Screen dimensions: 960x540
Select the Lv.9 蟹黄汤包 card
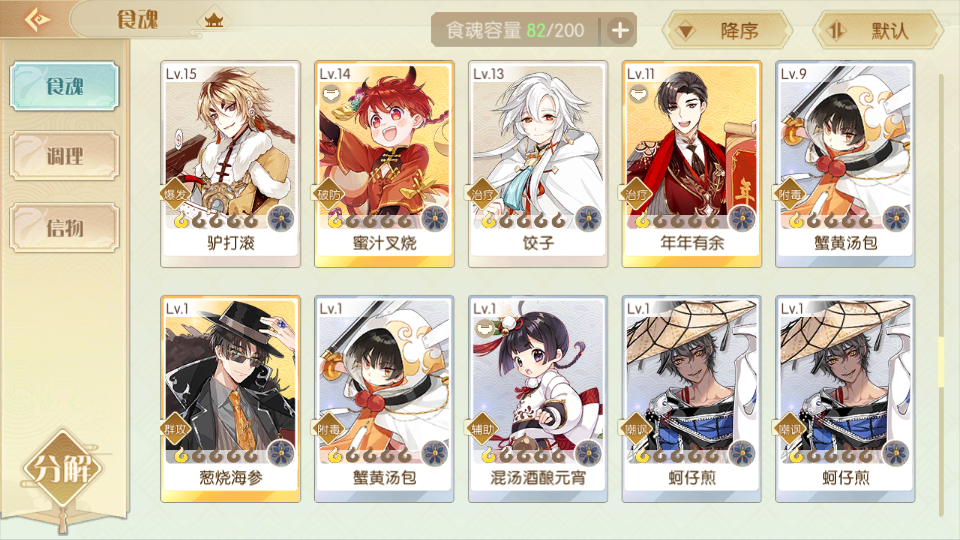click(x=845, y=164)
